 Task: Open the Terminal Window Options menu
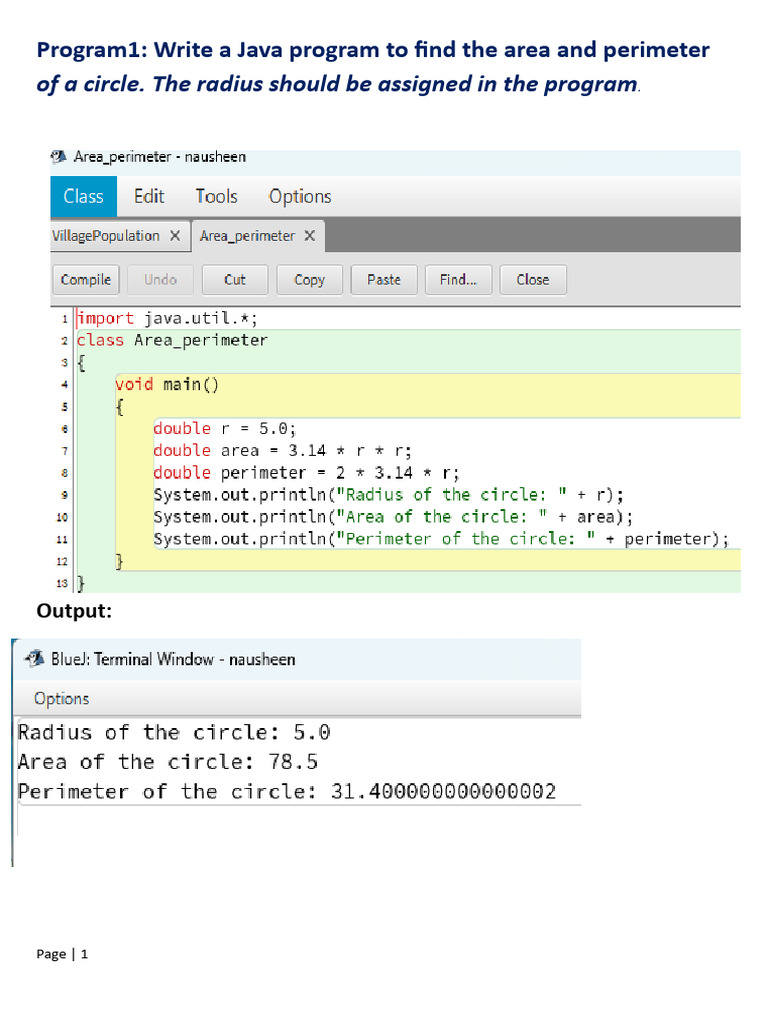click(61, 699)
